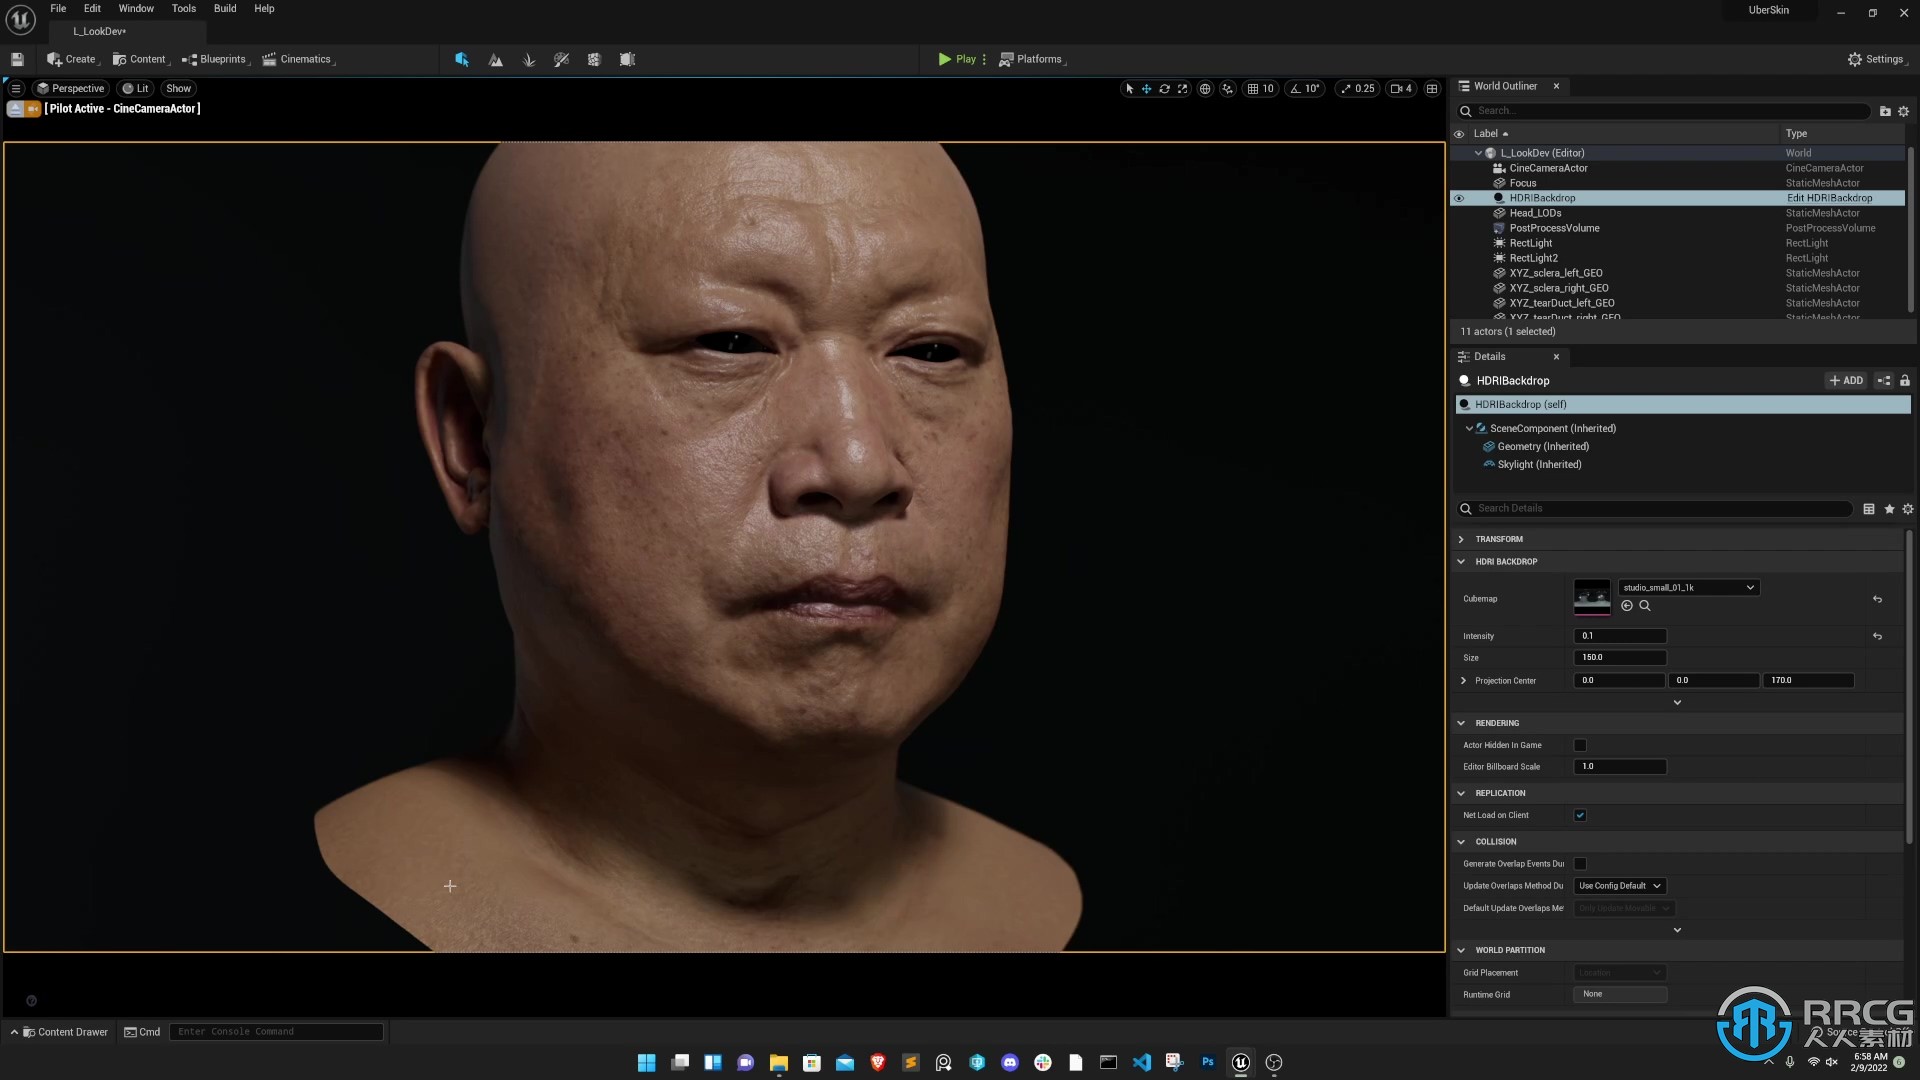Open viewport layout maximize icon
Image resolution: width=1920 pixels, height=1080 pixels.
[x=1432, y=88]
